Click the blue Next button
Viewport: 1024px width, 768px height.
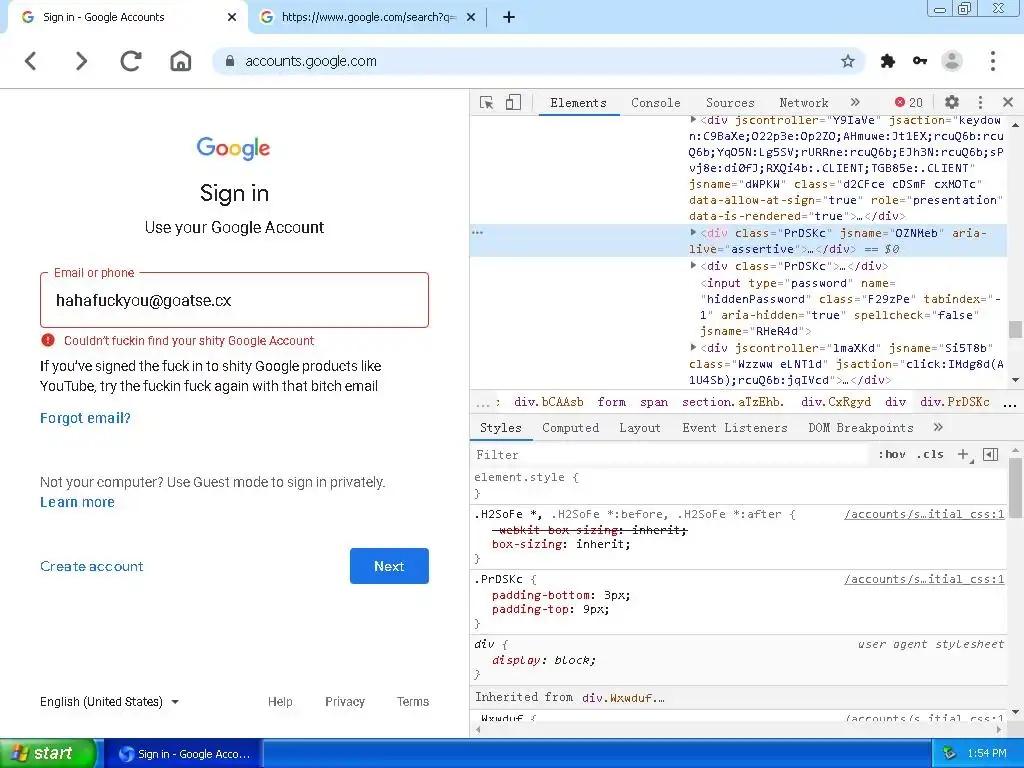click(x=389, y=566)
